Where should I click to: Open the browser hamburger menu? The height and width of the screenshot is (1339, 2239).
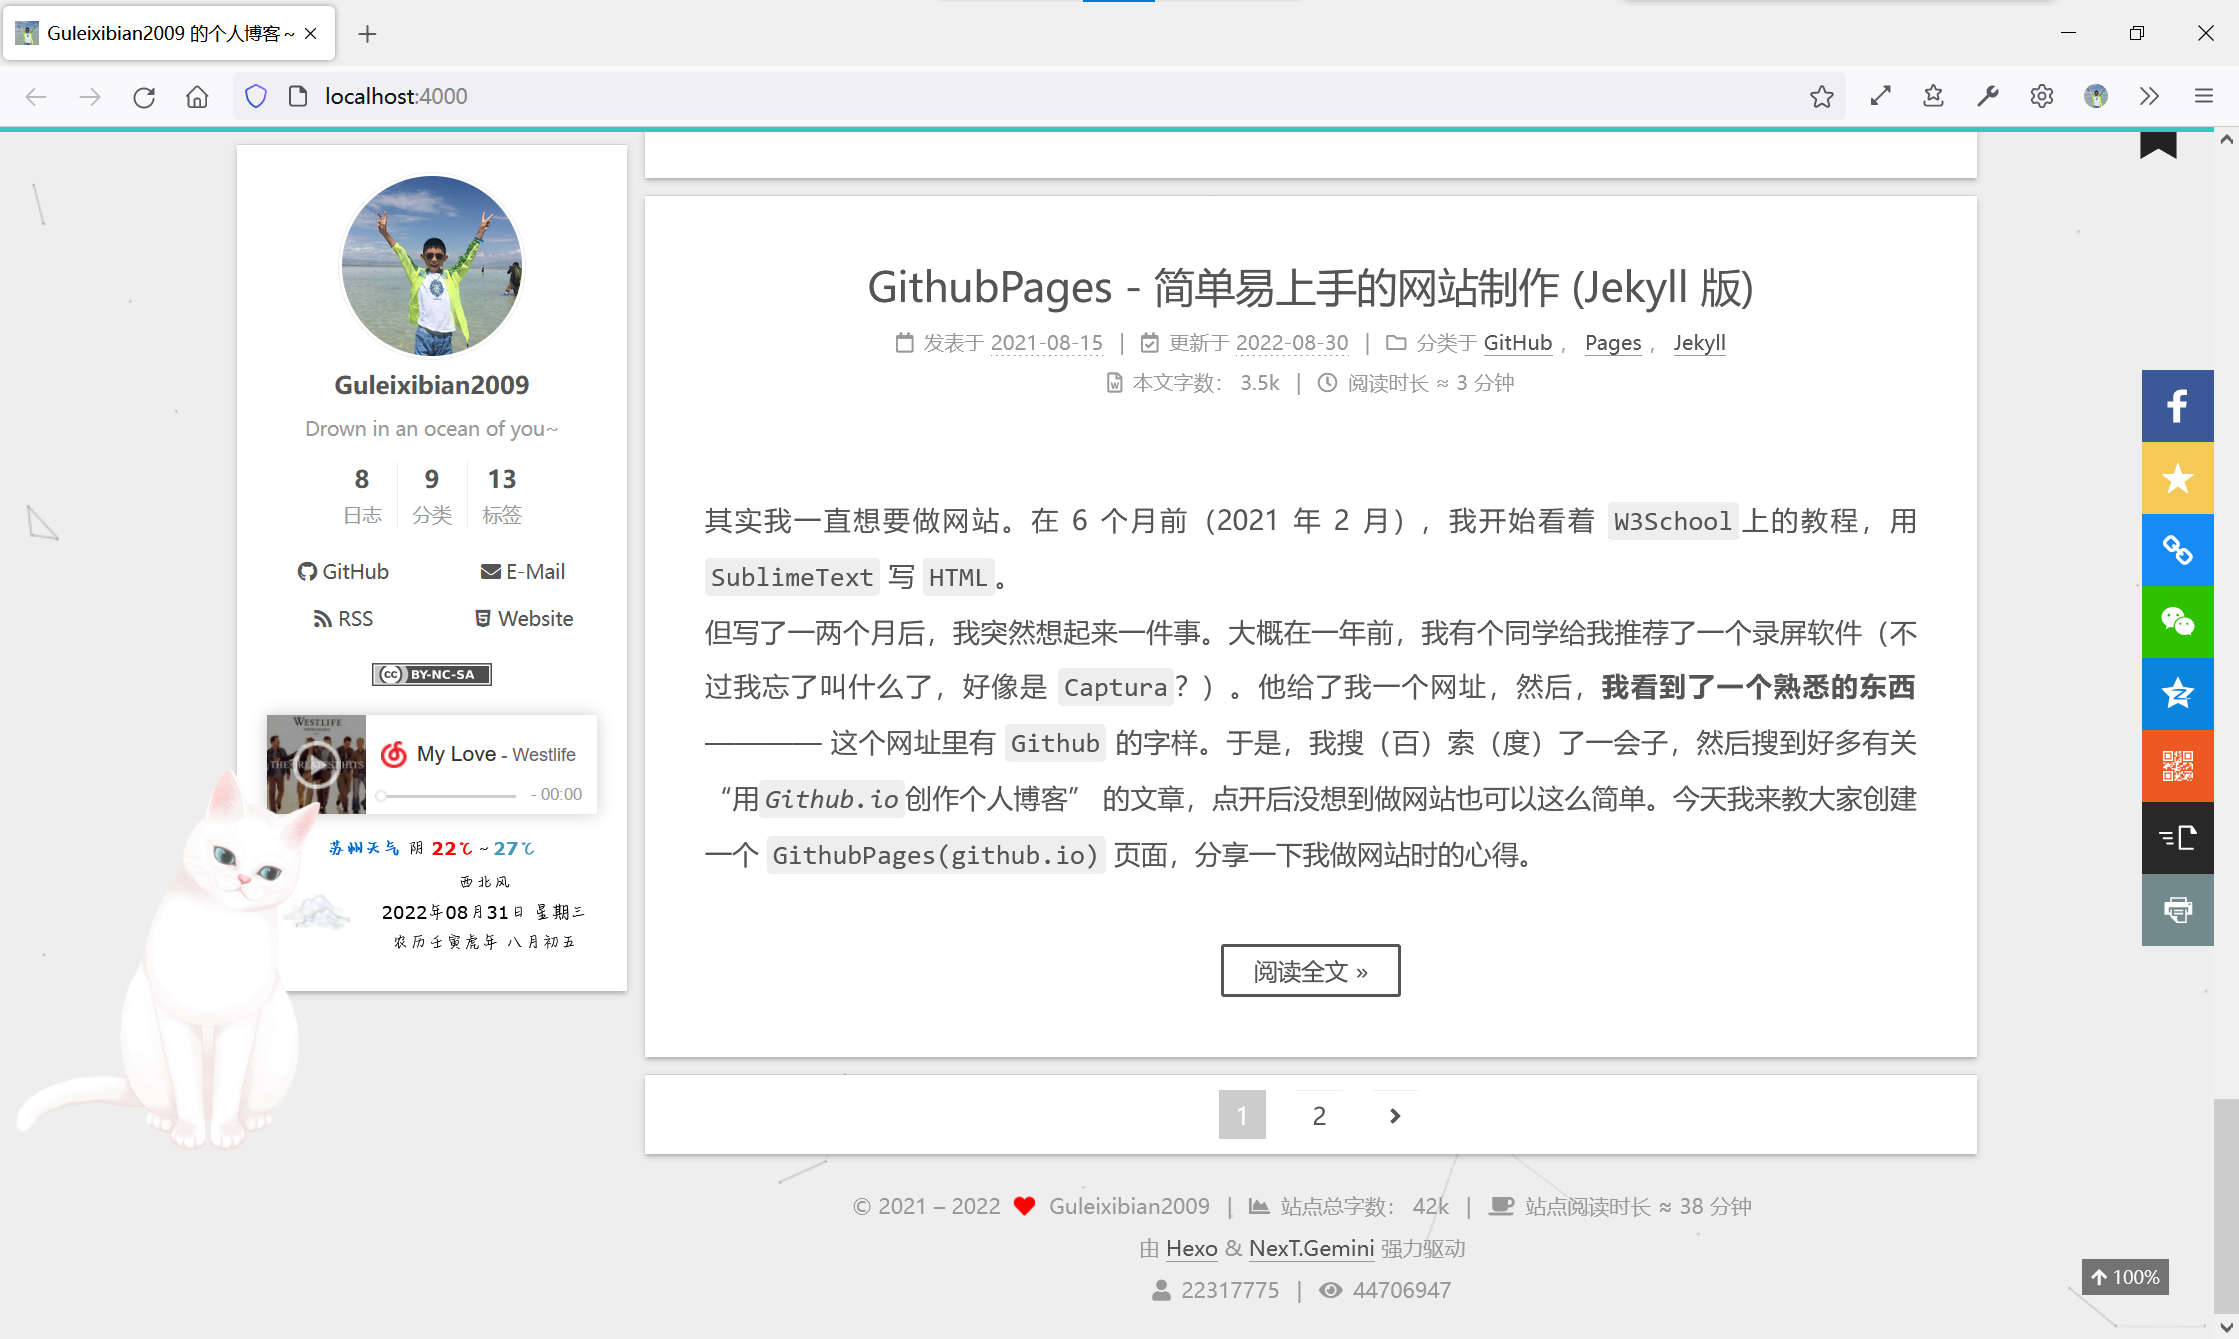[x=2203, y=96]
